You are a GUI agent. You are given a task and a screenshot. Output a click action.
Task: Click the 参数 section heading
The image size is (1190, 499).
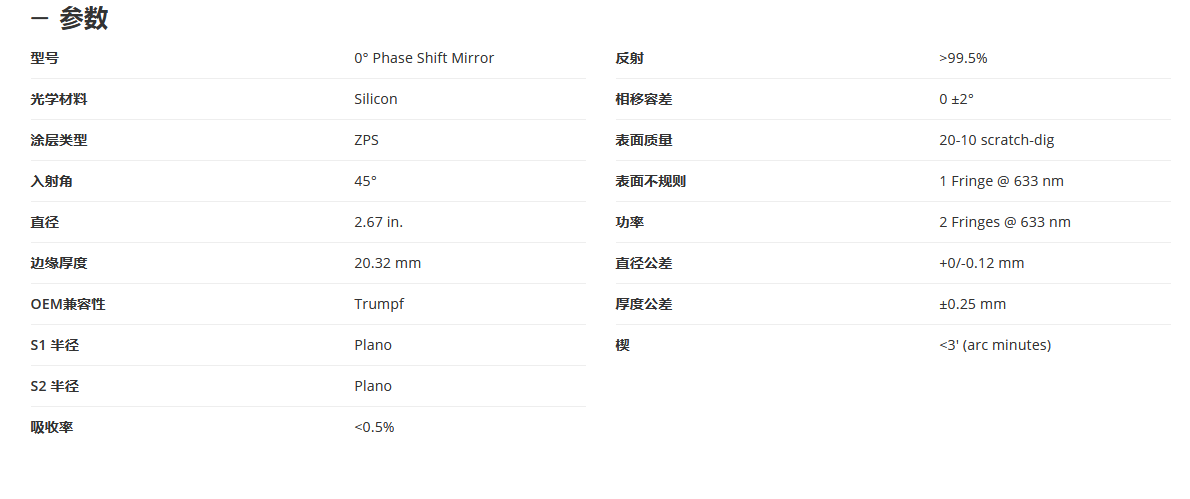[83, 20]
